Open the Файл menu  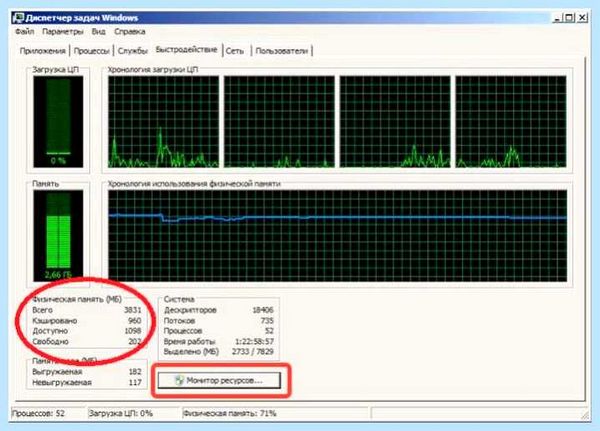24,31
